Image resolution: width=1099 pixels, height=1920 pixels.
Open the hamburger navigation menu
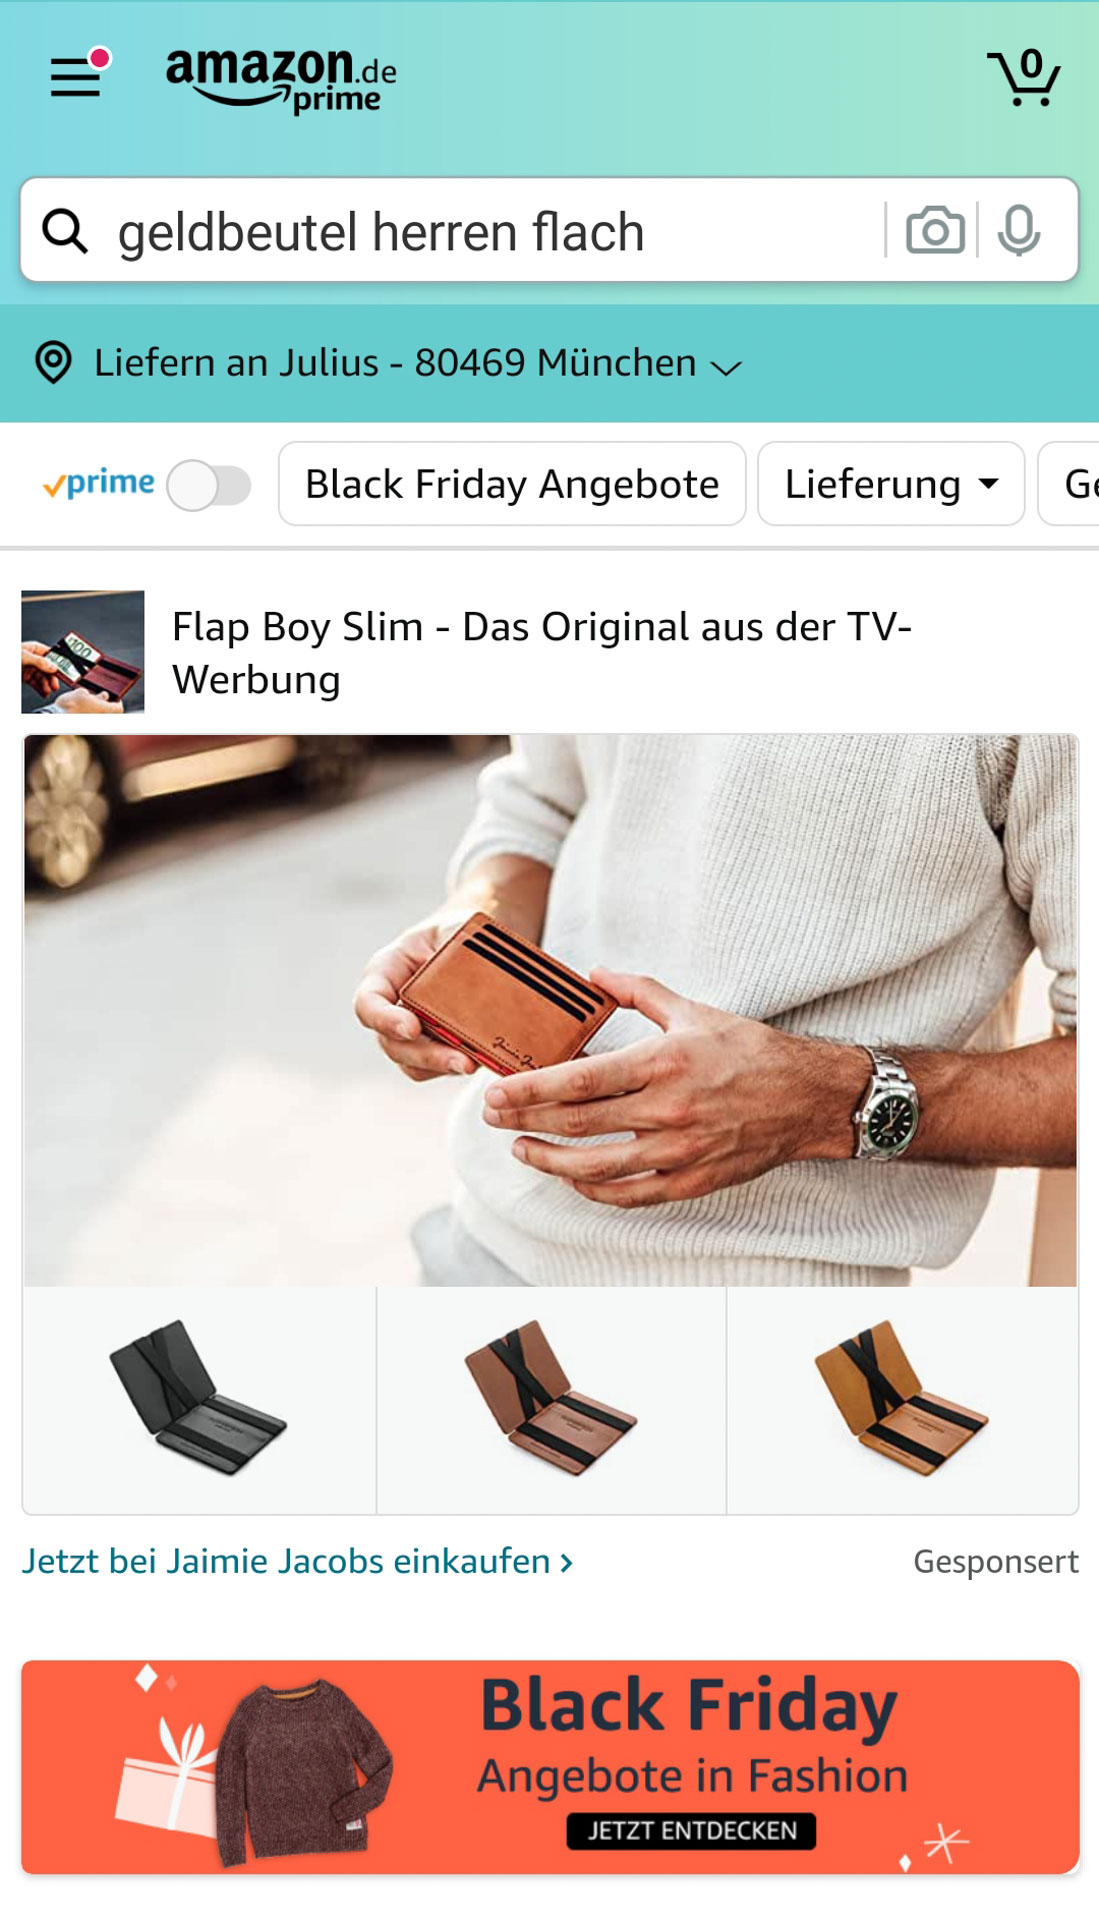(x=77, y=75)
